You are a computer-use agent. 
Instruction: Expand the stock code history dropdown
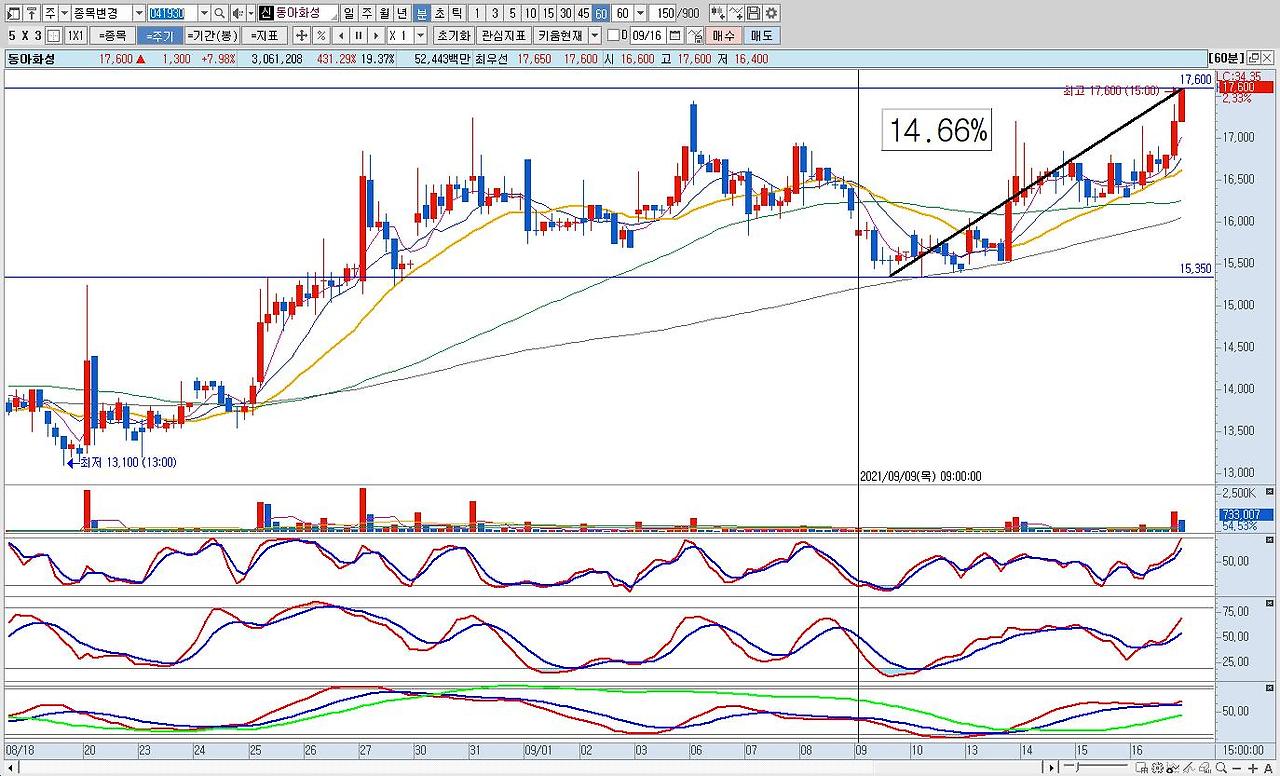[x=203, y=13]
